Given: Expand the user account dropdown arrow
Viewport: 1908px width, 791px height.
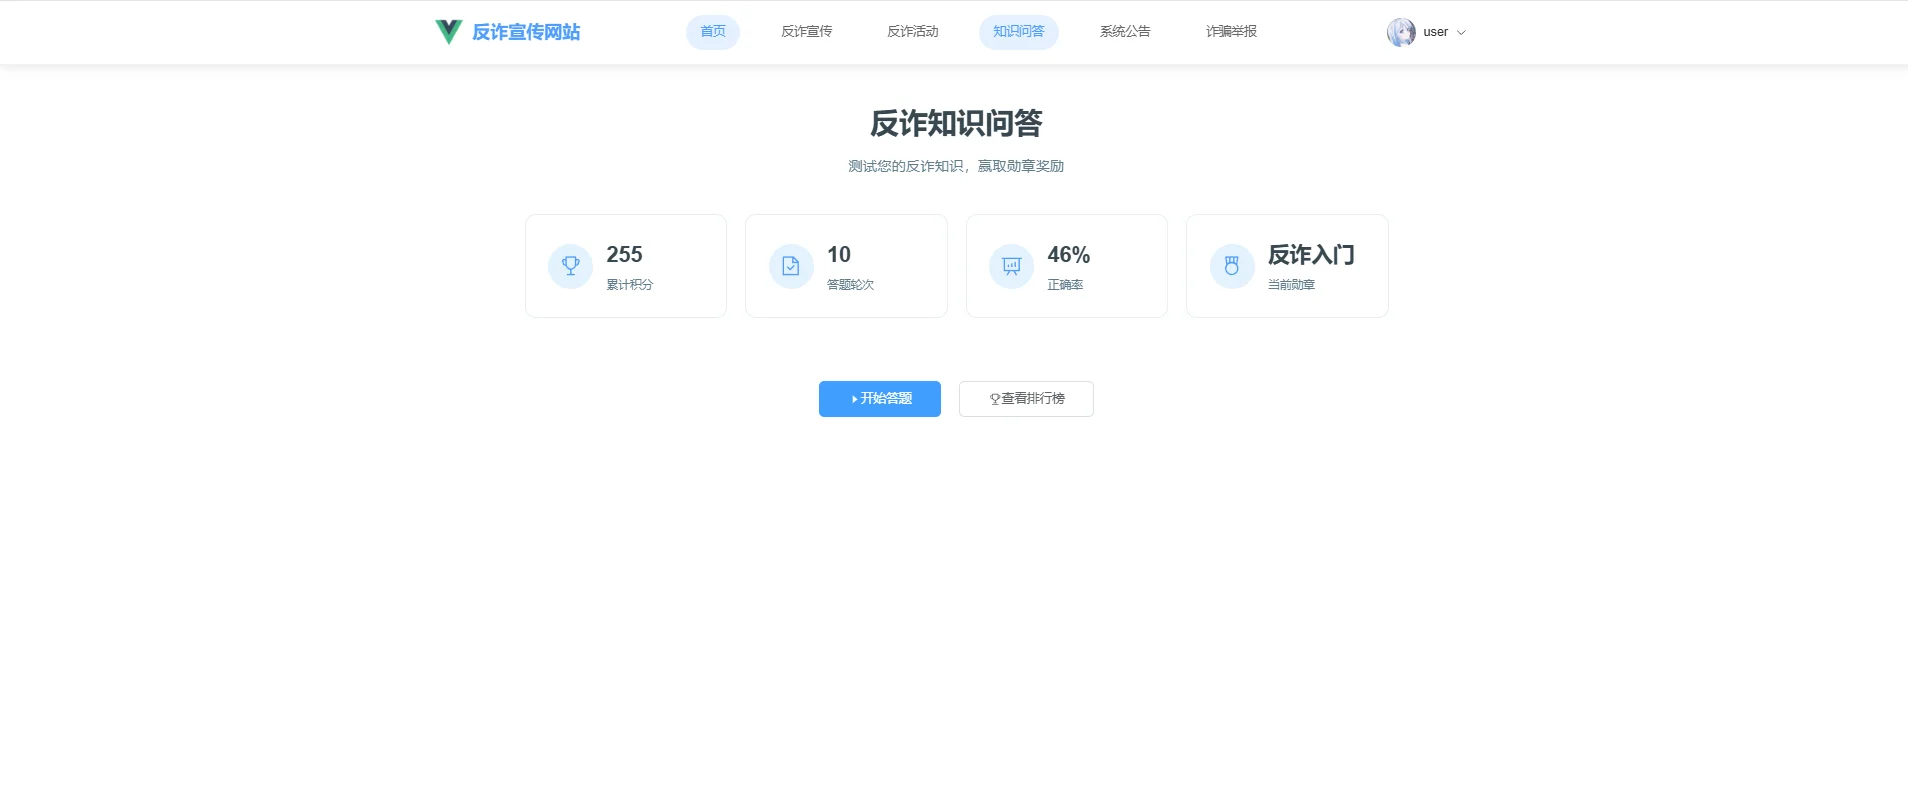Looking at the screenshot, I should point(1461,33).
